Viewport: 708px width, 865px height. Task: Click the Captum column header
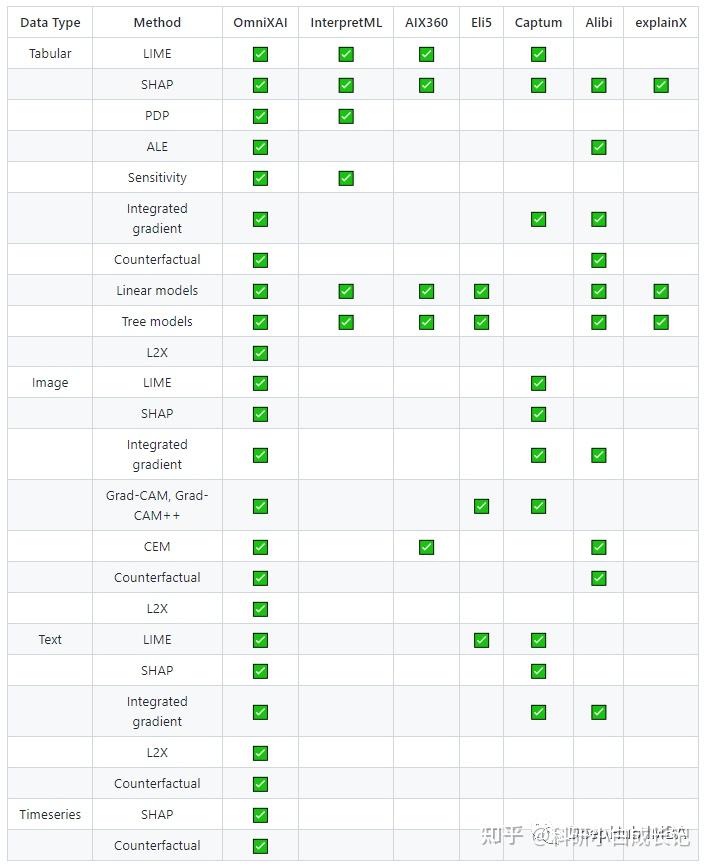click(538, 22)
